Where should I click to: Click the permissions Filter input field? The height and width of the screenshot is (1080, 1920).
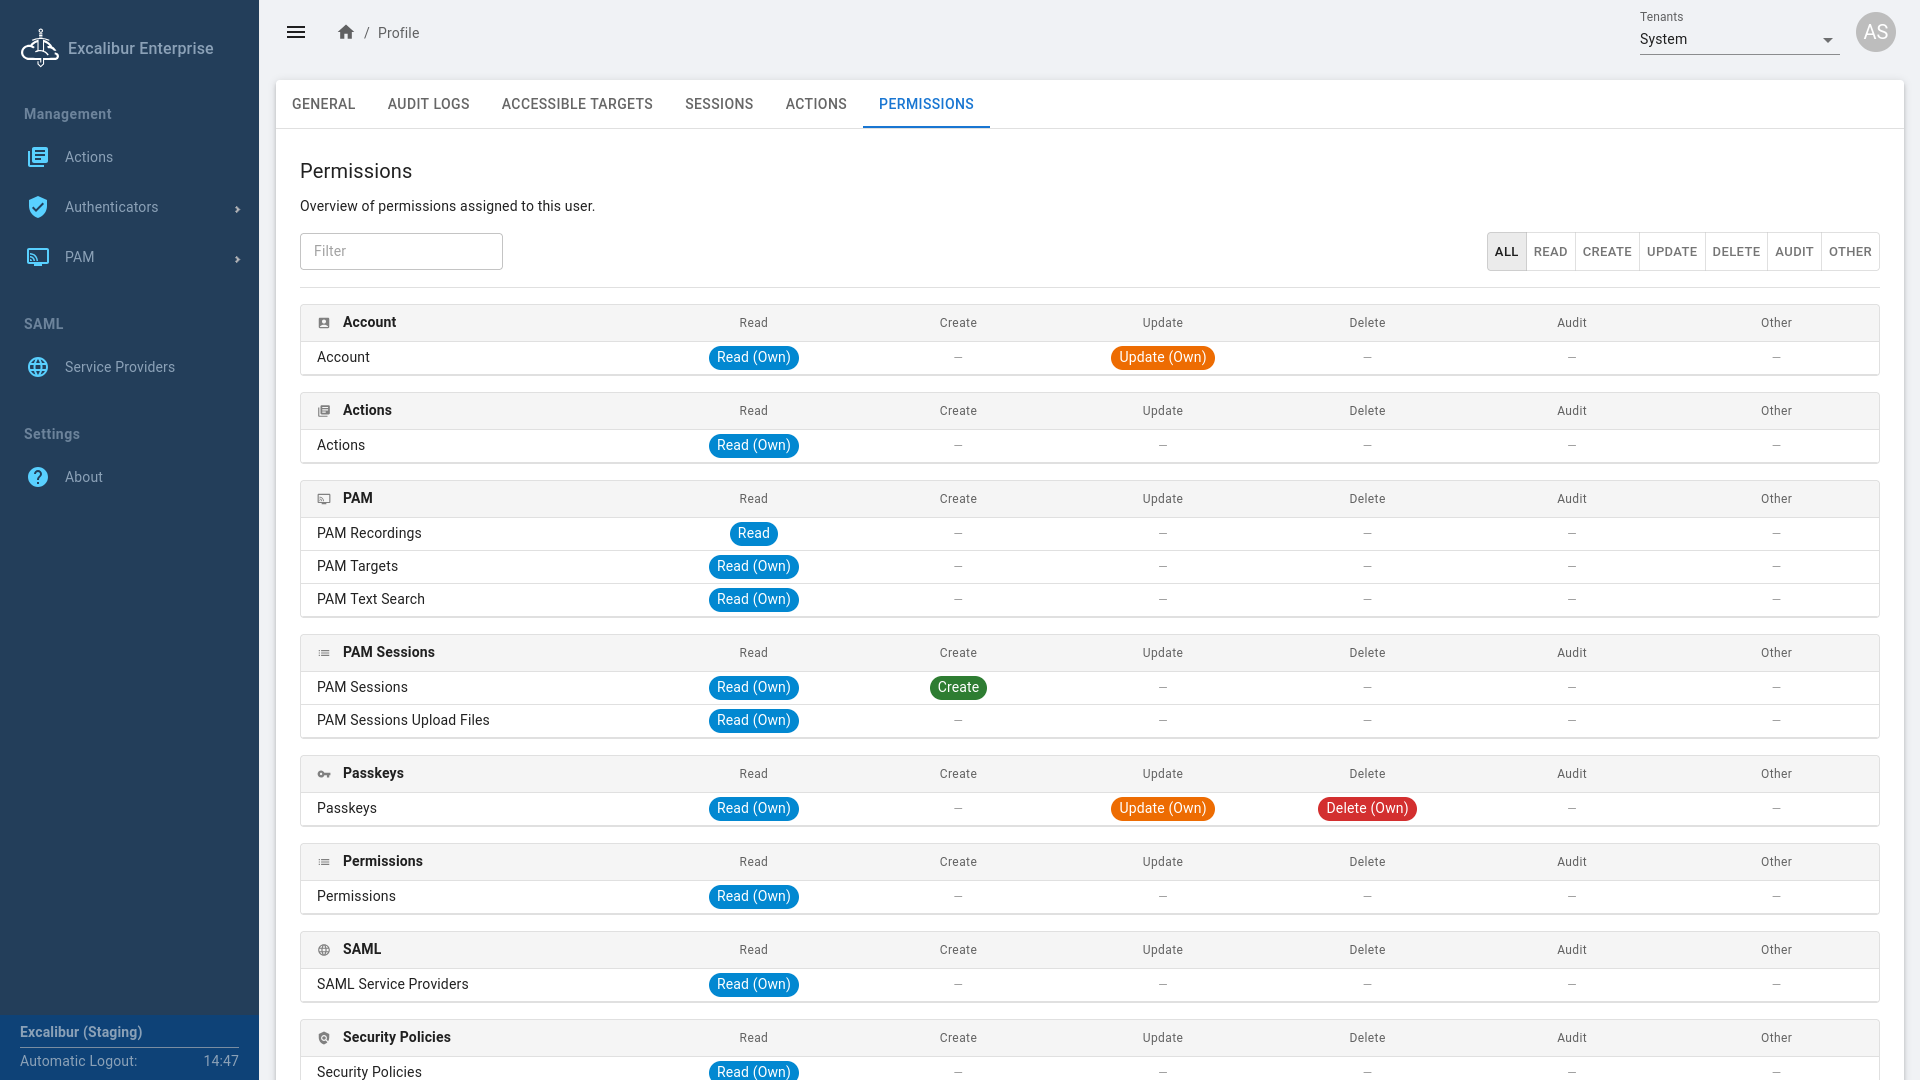click(401, 251)
